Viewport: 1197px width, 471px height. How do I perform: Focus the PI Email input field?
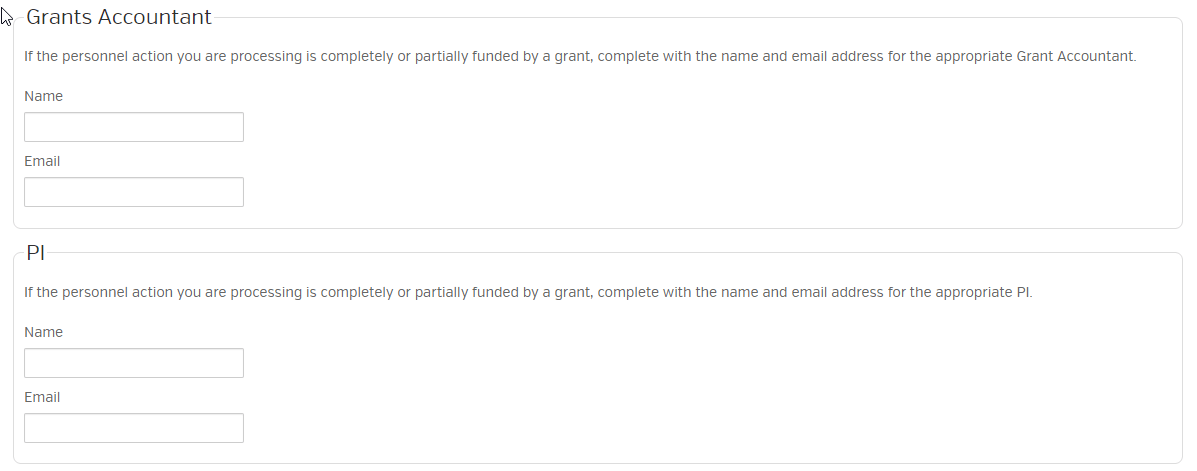[134, 428]
